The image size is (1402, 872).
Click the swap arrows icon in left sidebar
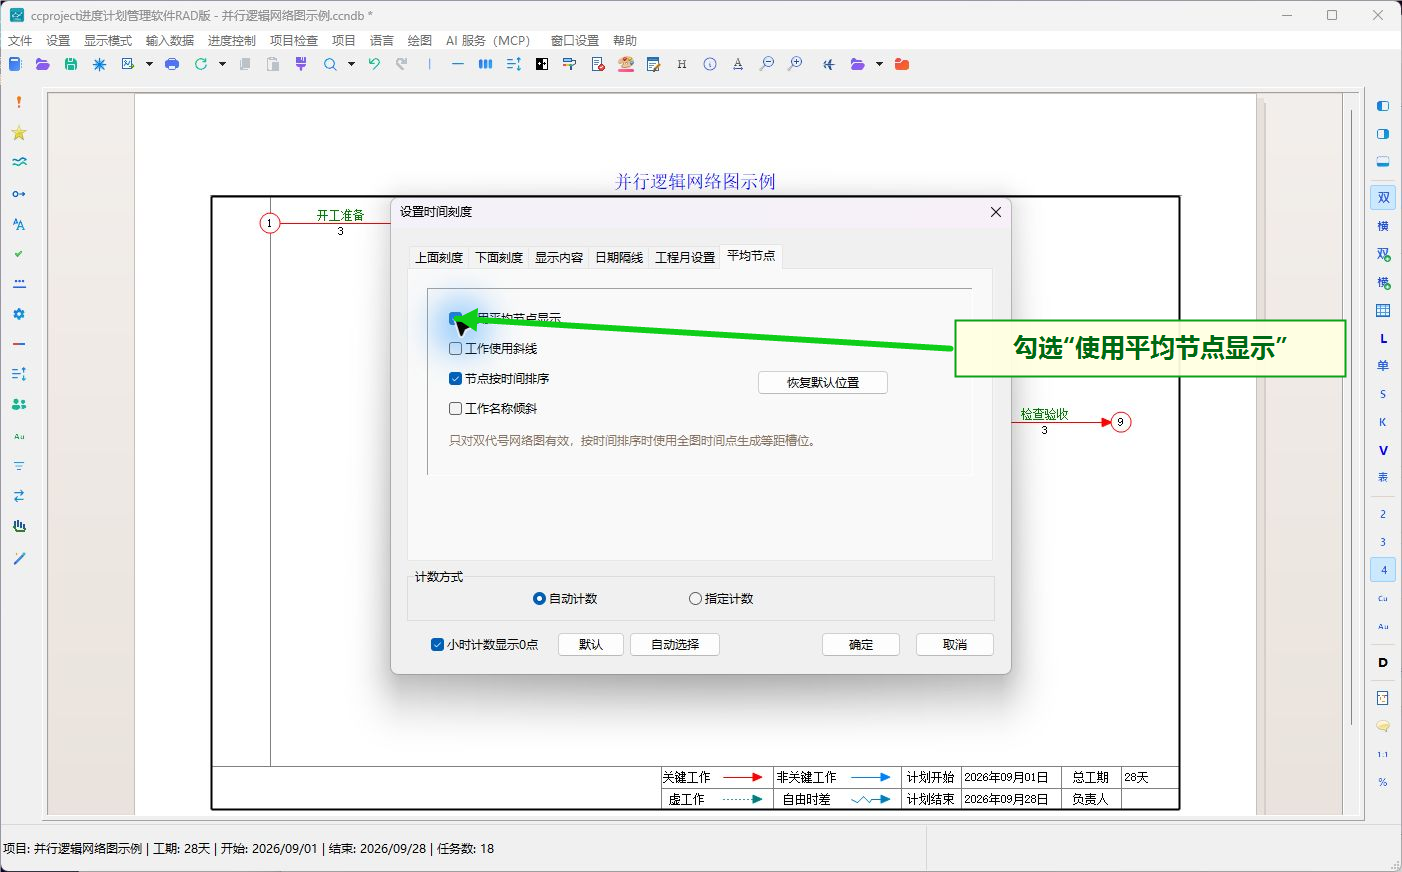click(19, 496)
